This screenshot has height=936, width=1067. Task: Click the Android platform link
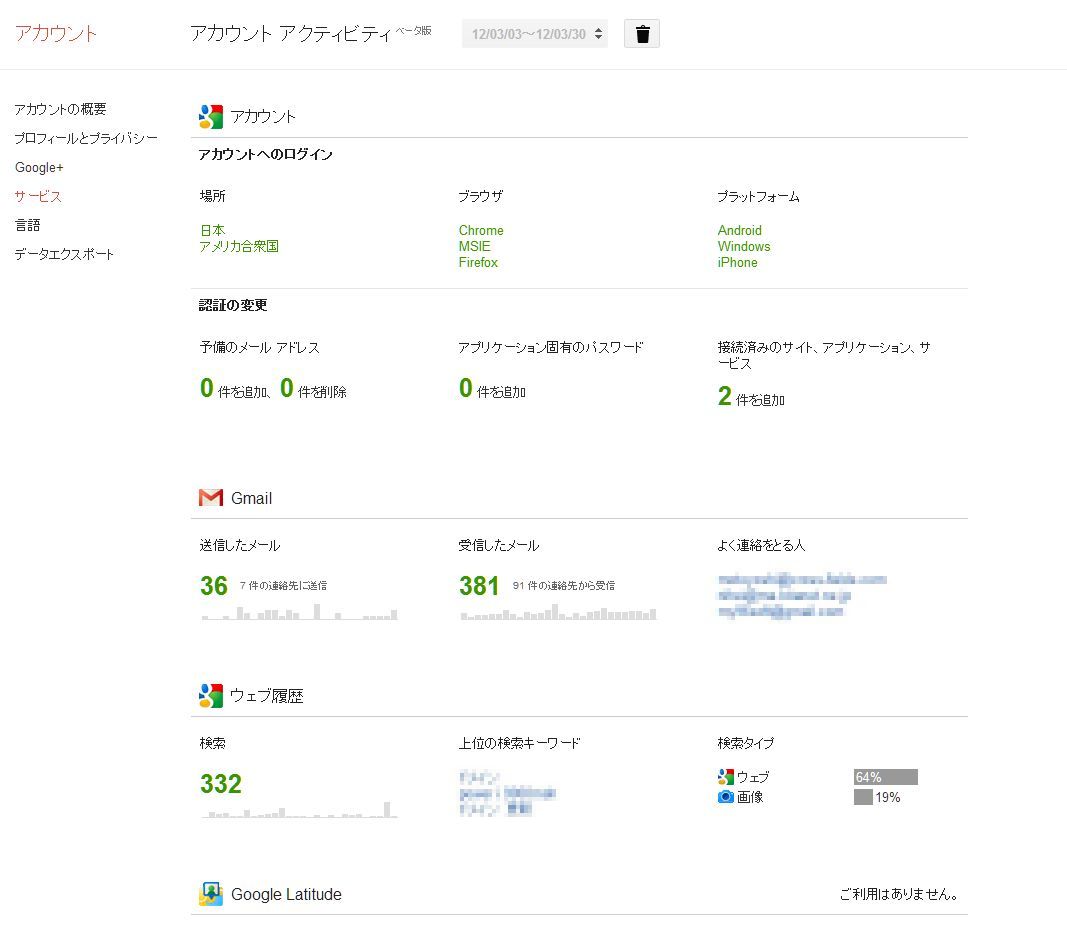(x=740, y=230)
